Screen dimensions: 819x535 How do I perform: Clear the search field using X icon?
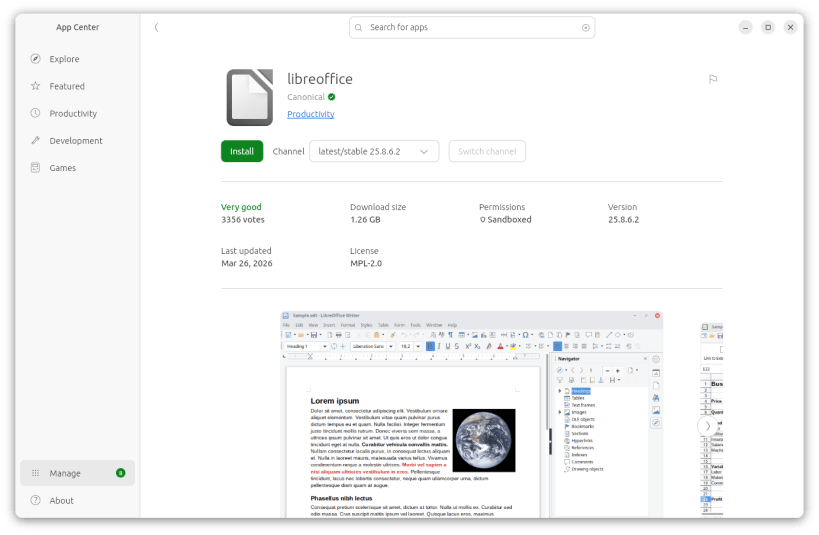586,28
